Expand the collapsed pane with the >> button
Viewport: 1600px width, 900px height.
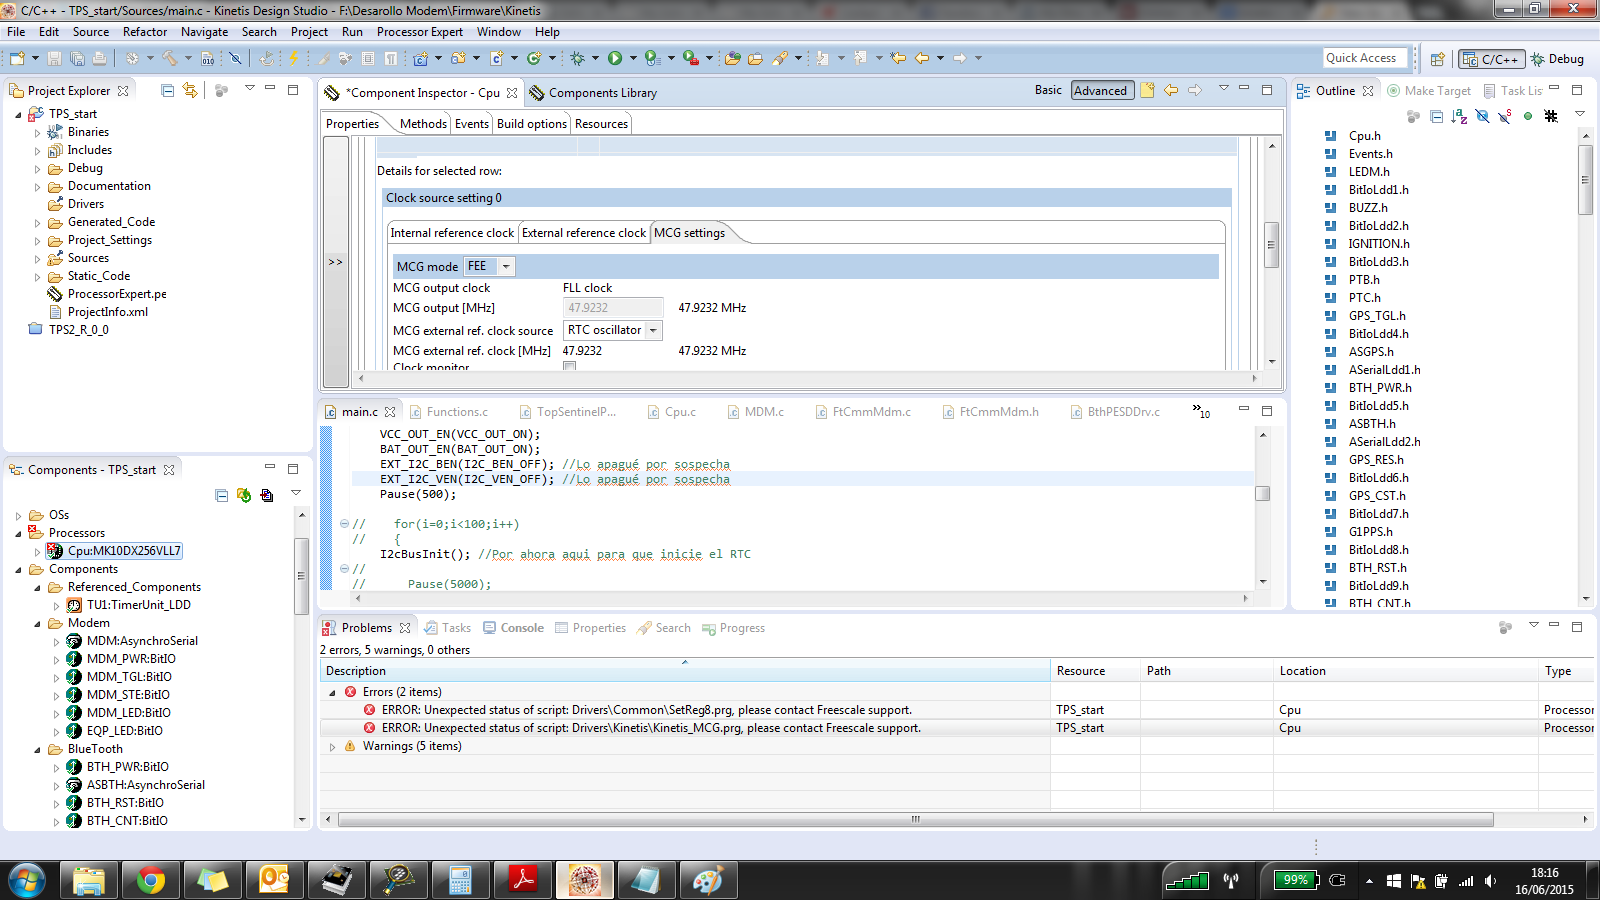pyautogui.click(x=336, y=262)
